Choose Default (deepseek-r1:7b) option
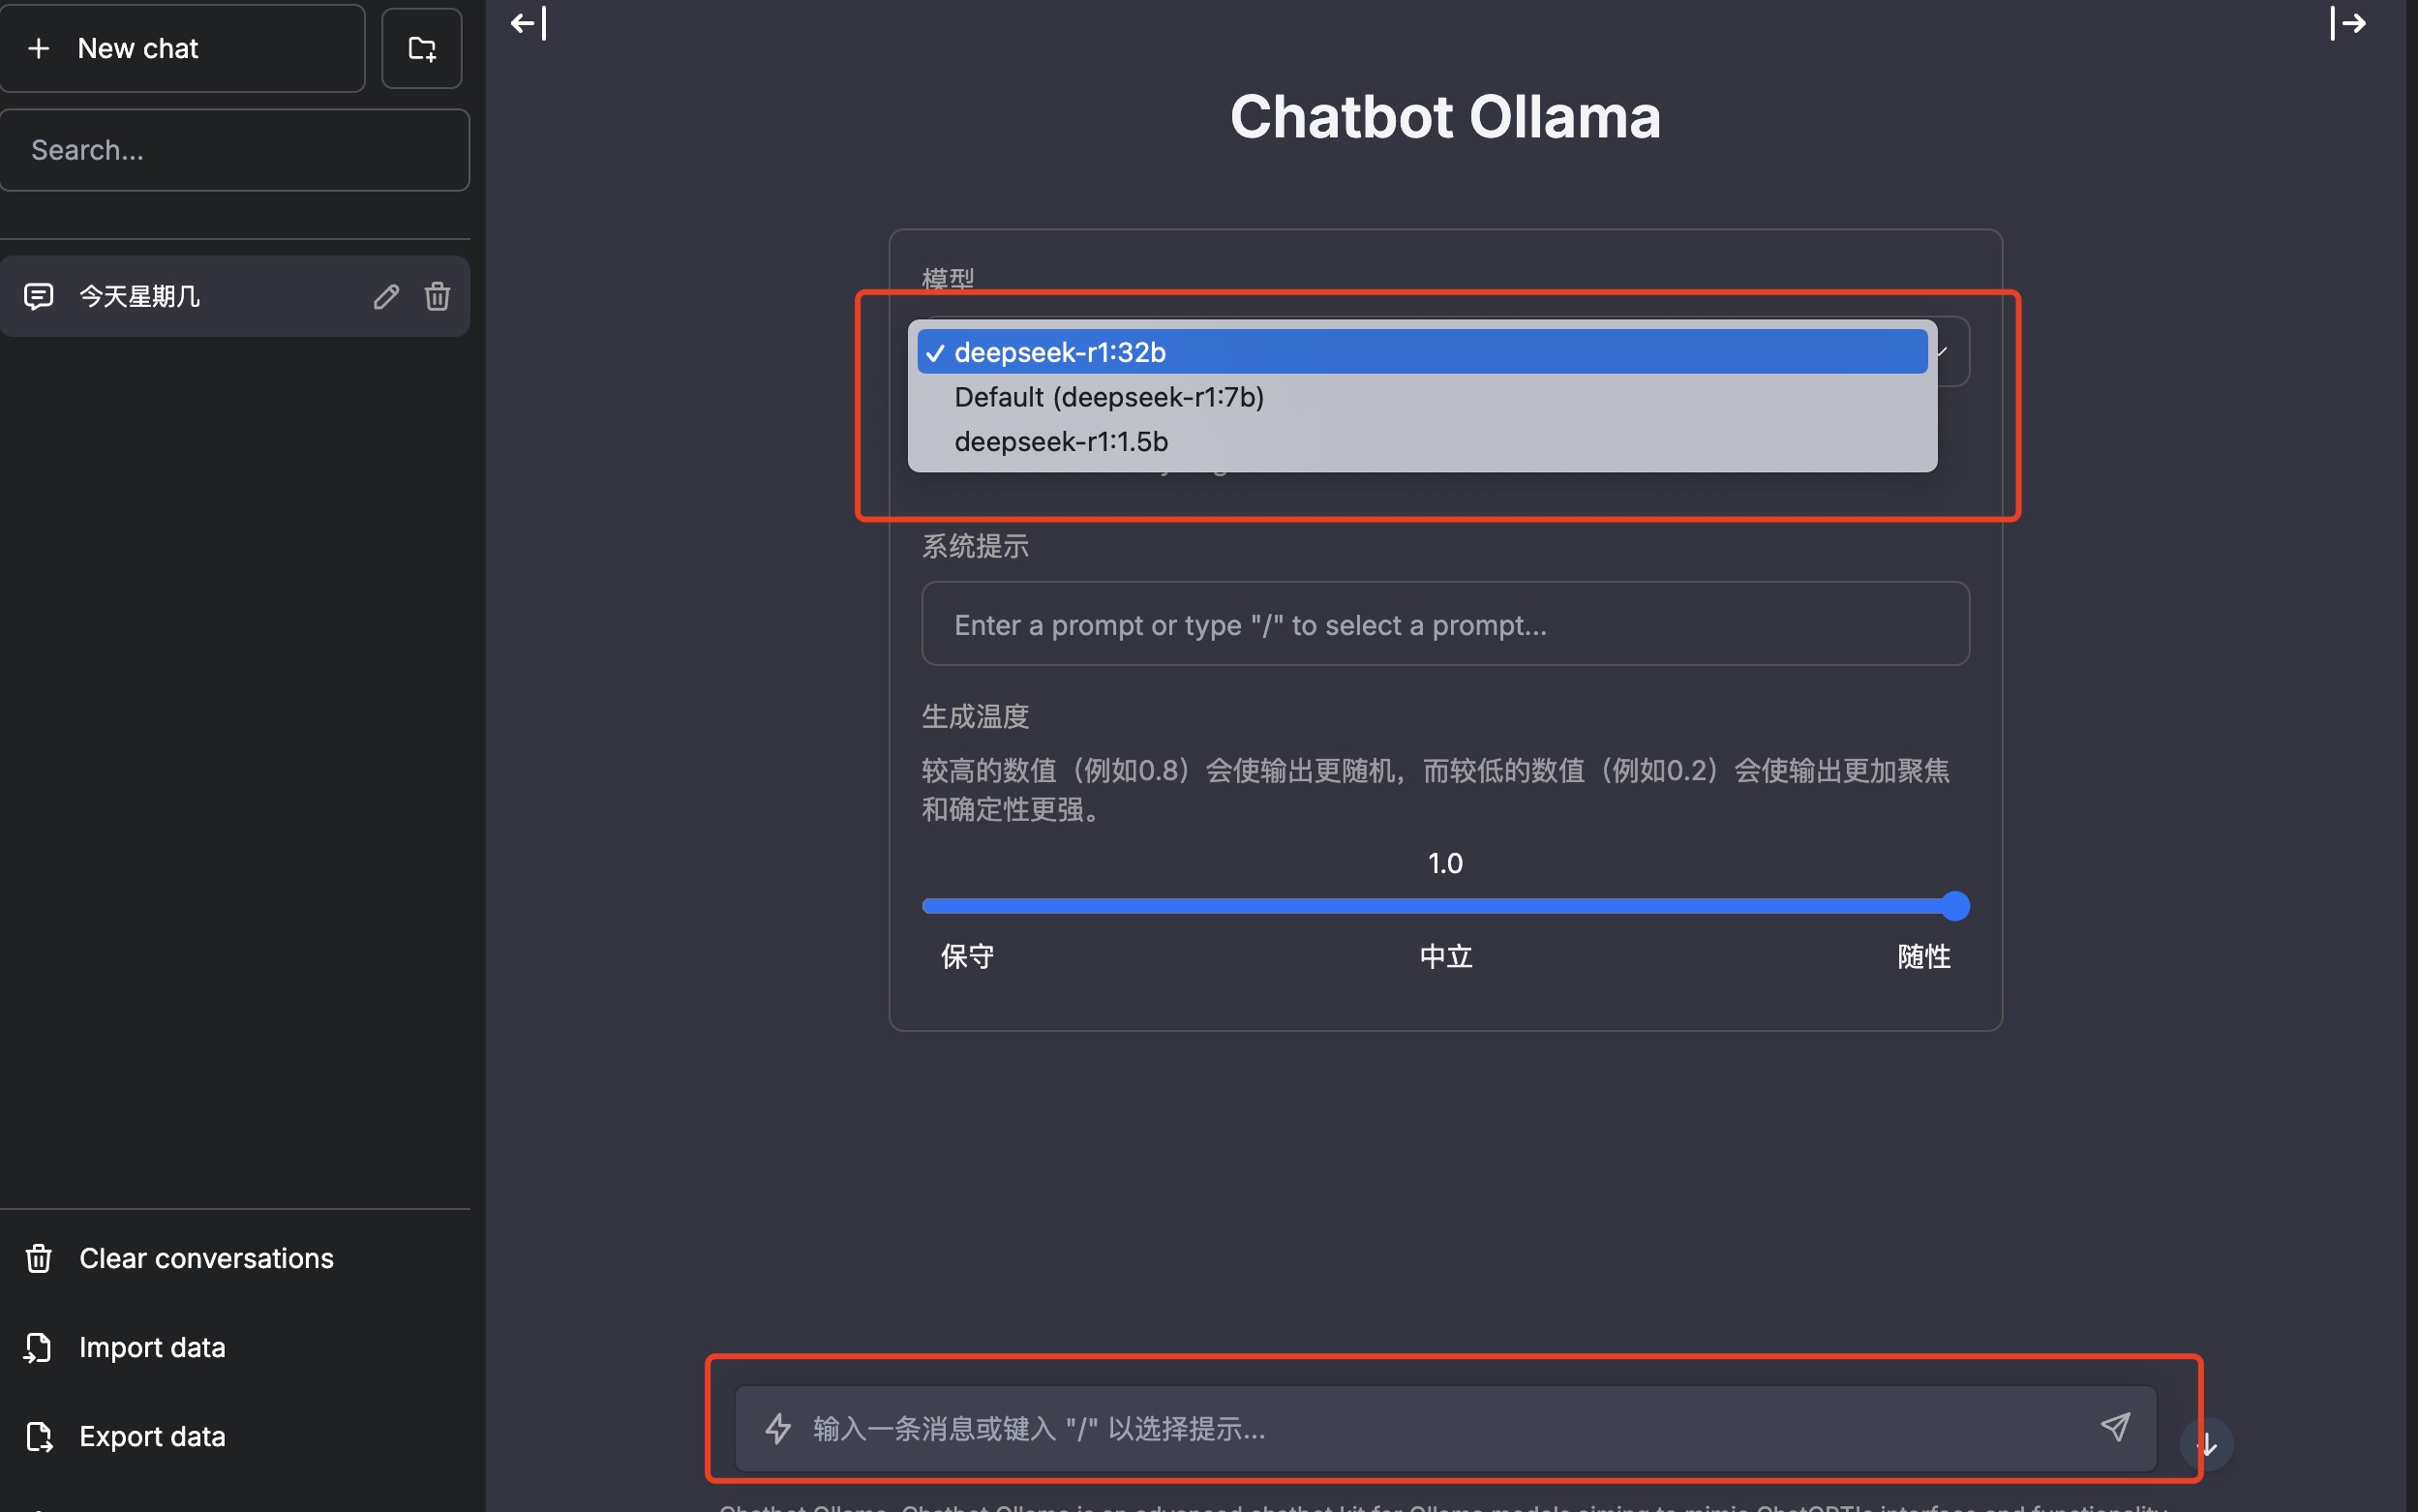The height and width of the screenshot is (1512, 2418). [1422, 397]
